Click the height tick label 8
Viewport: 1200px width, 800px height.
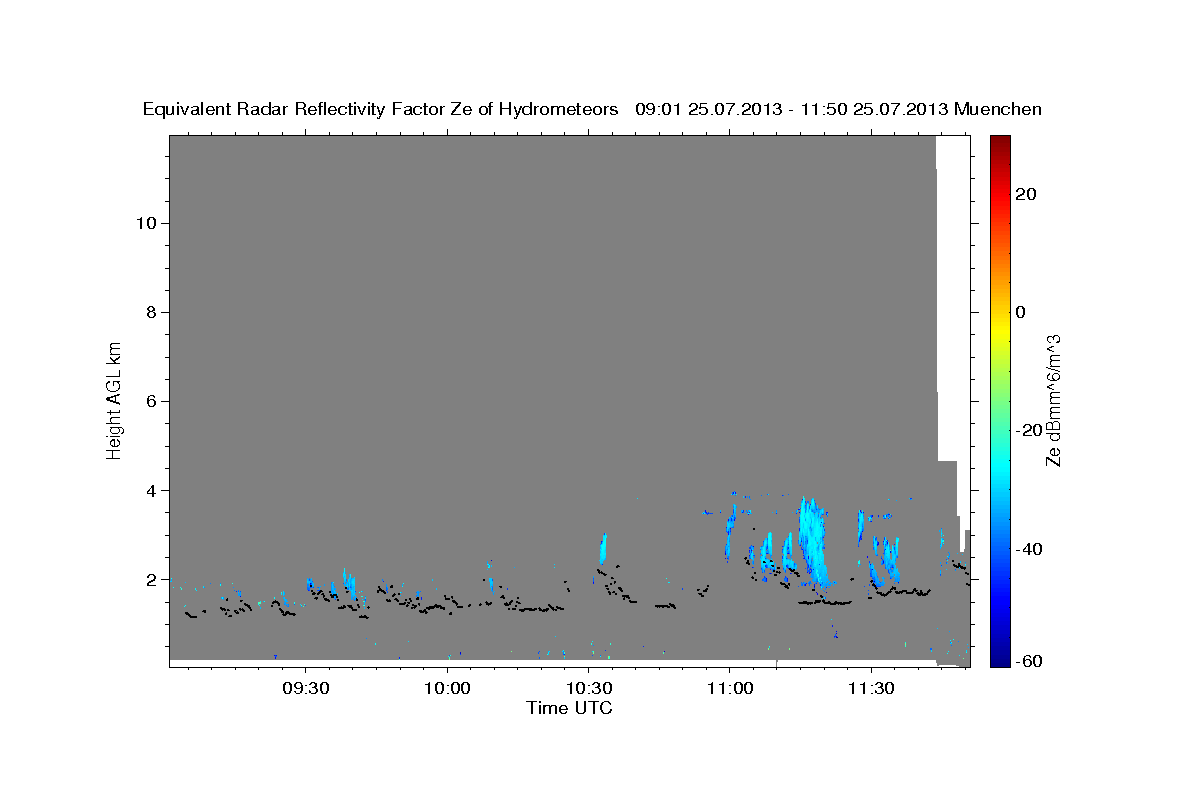click(x=152, y=312)
